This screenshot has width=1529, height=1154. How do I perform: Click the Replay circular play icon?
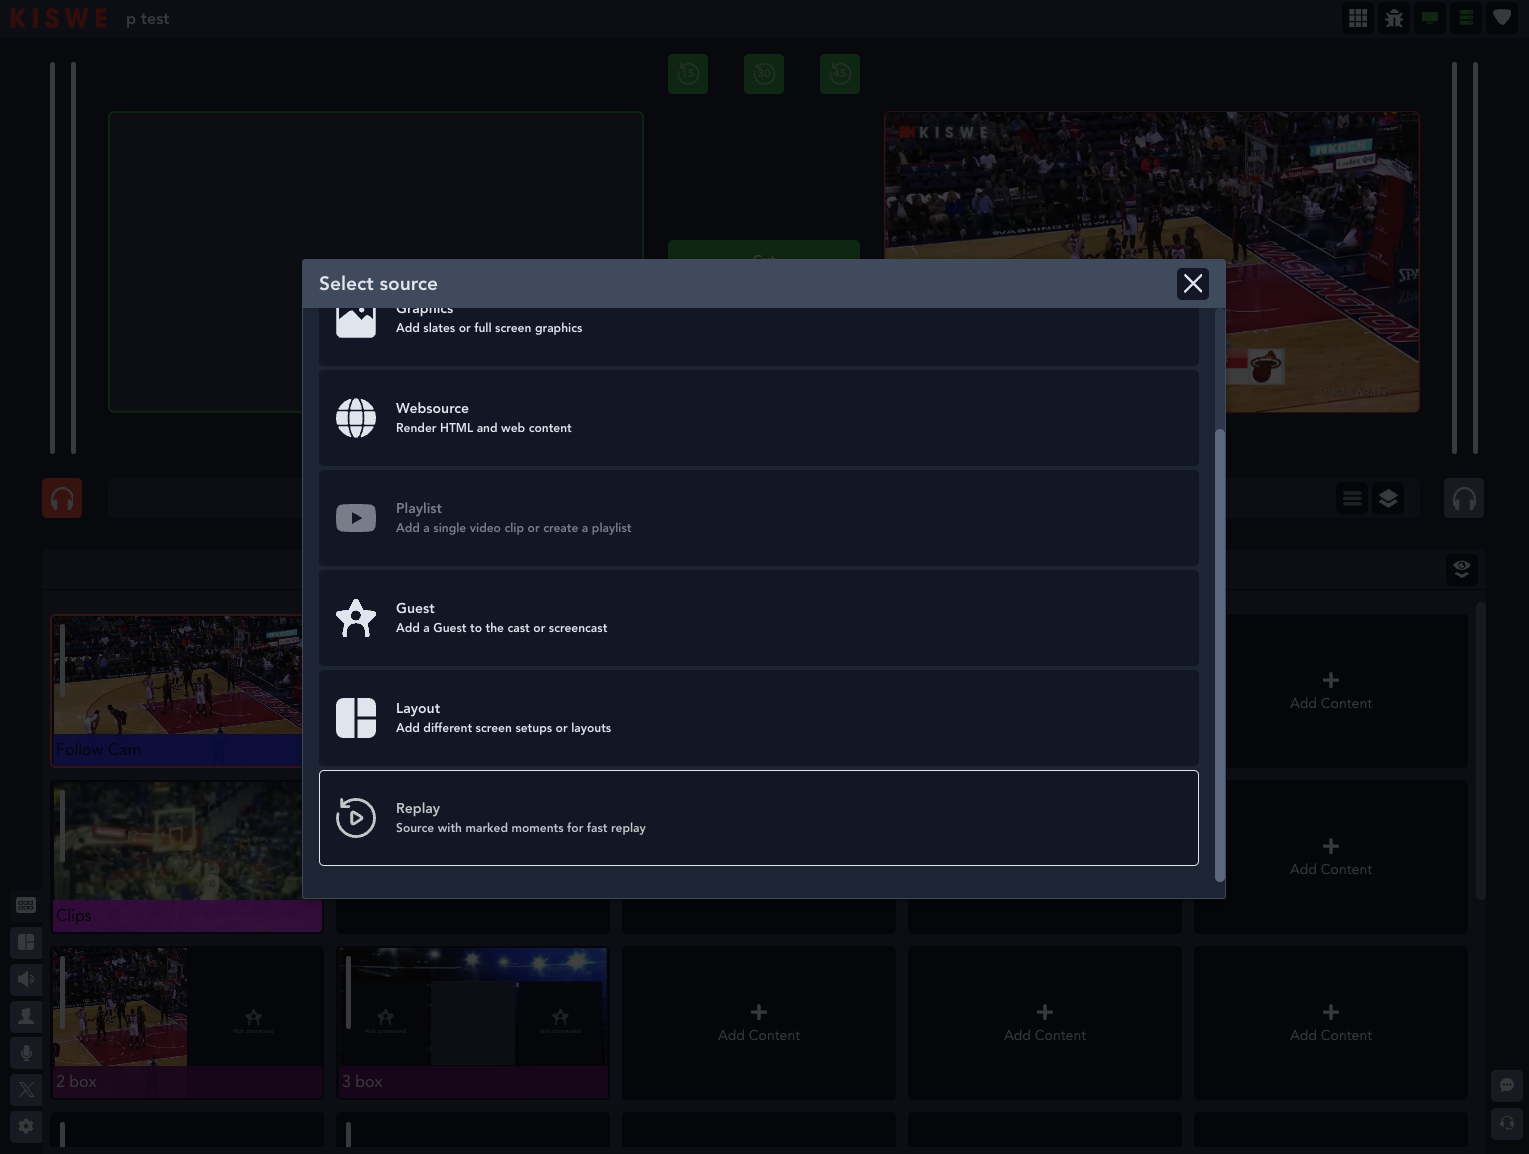coord(355,817)
